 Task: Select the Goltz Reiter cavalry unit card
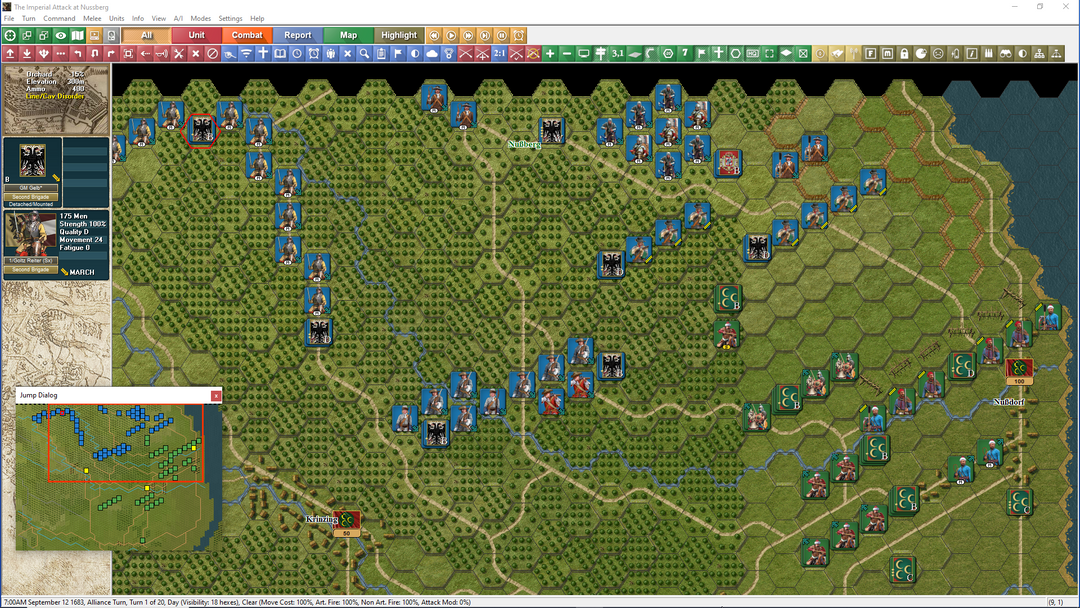[x=56, y=244]
